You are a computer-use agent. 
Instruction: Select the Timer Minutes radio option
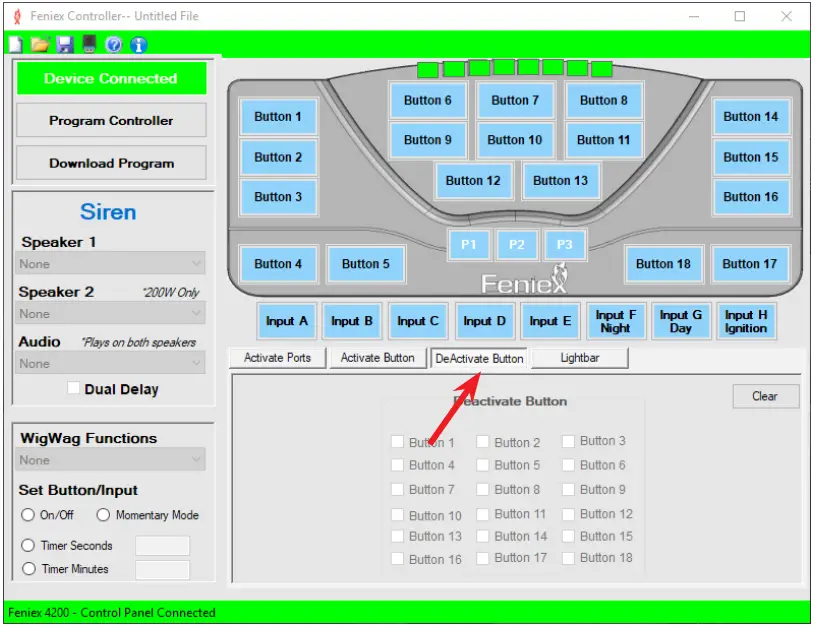click(29, 569)
